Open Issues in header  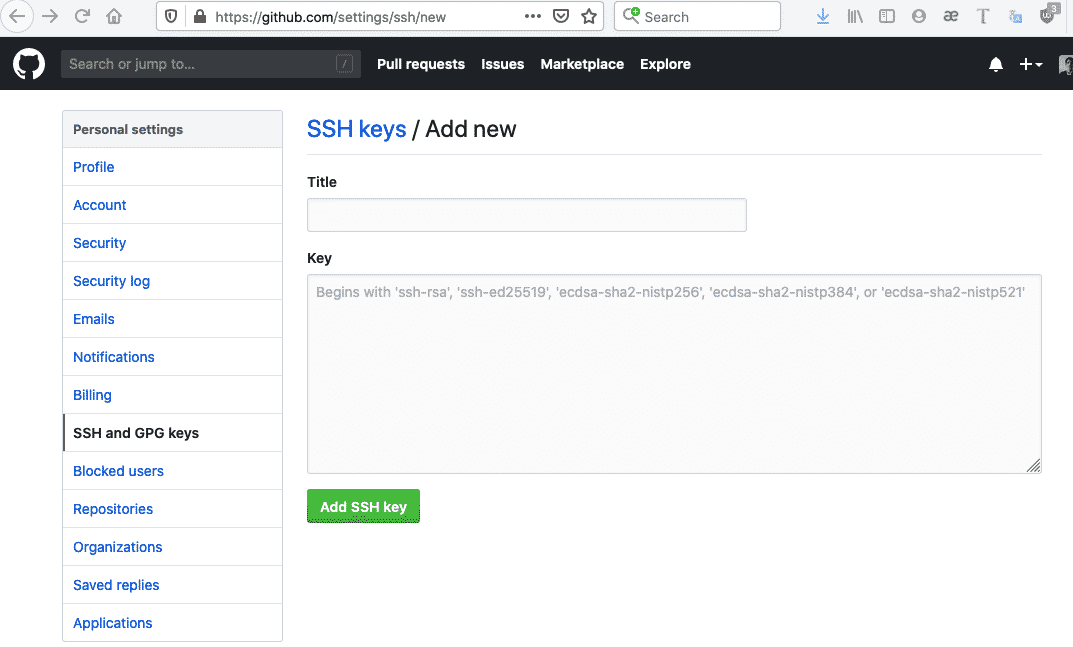tap(502, 64)
